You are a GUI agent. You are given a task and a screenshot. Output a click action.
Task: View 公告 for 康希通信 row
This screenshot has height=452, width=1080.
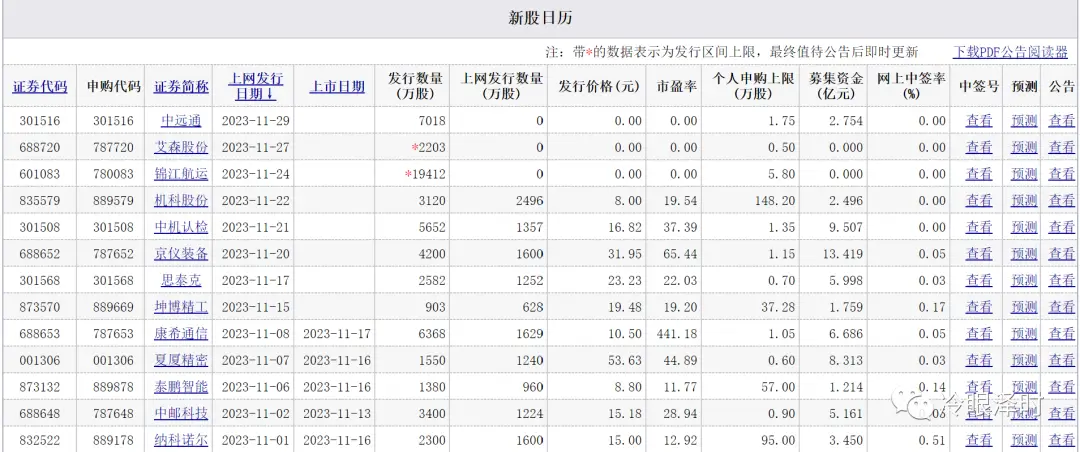[x=1061, y=333]
